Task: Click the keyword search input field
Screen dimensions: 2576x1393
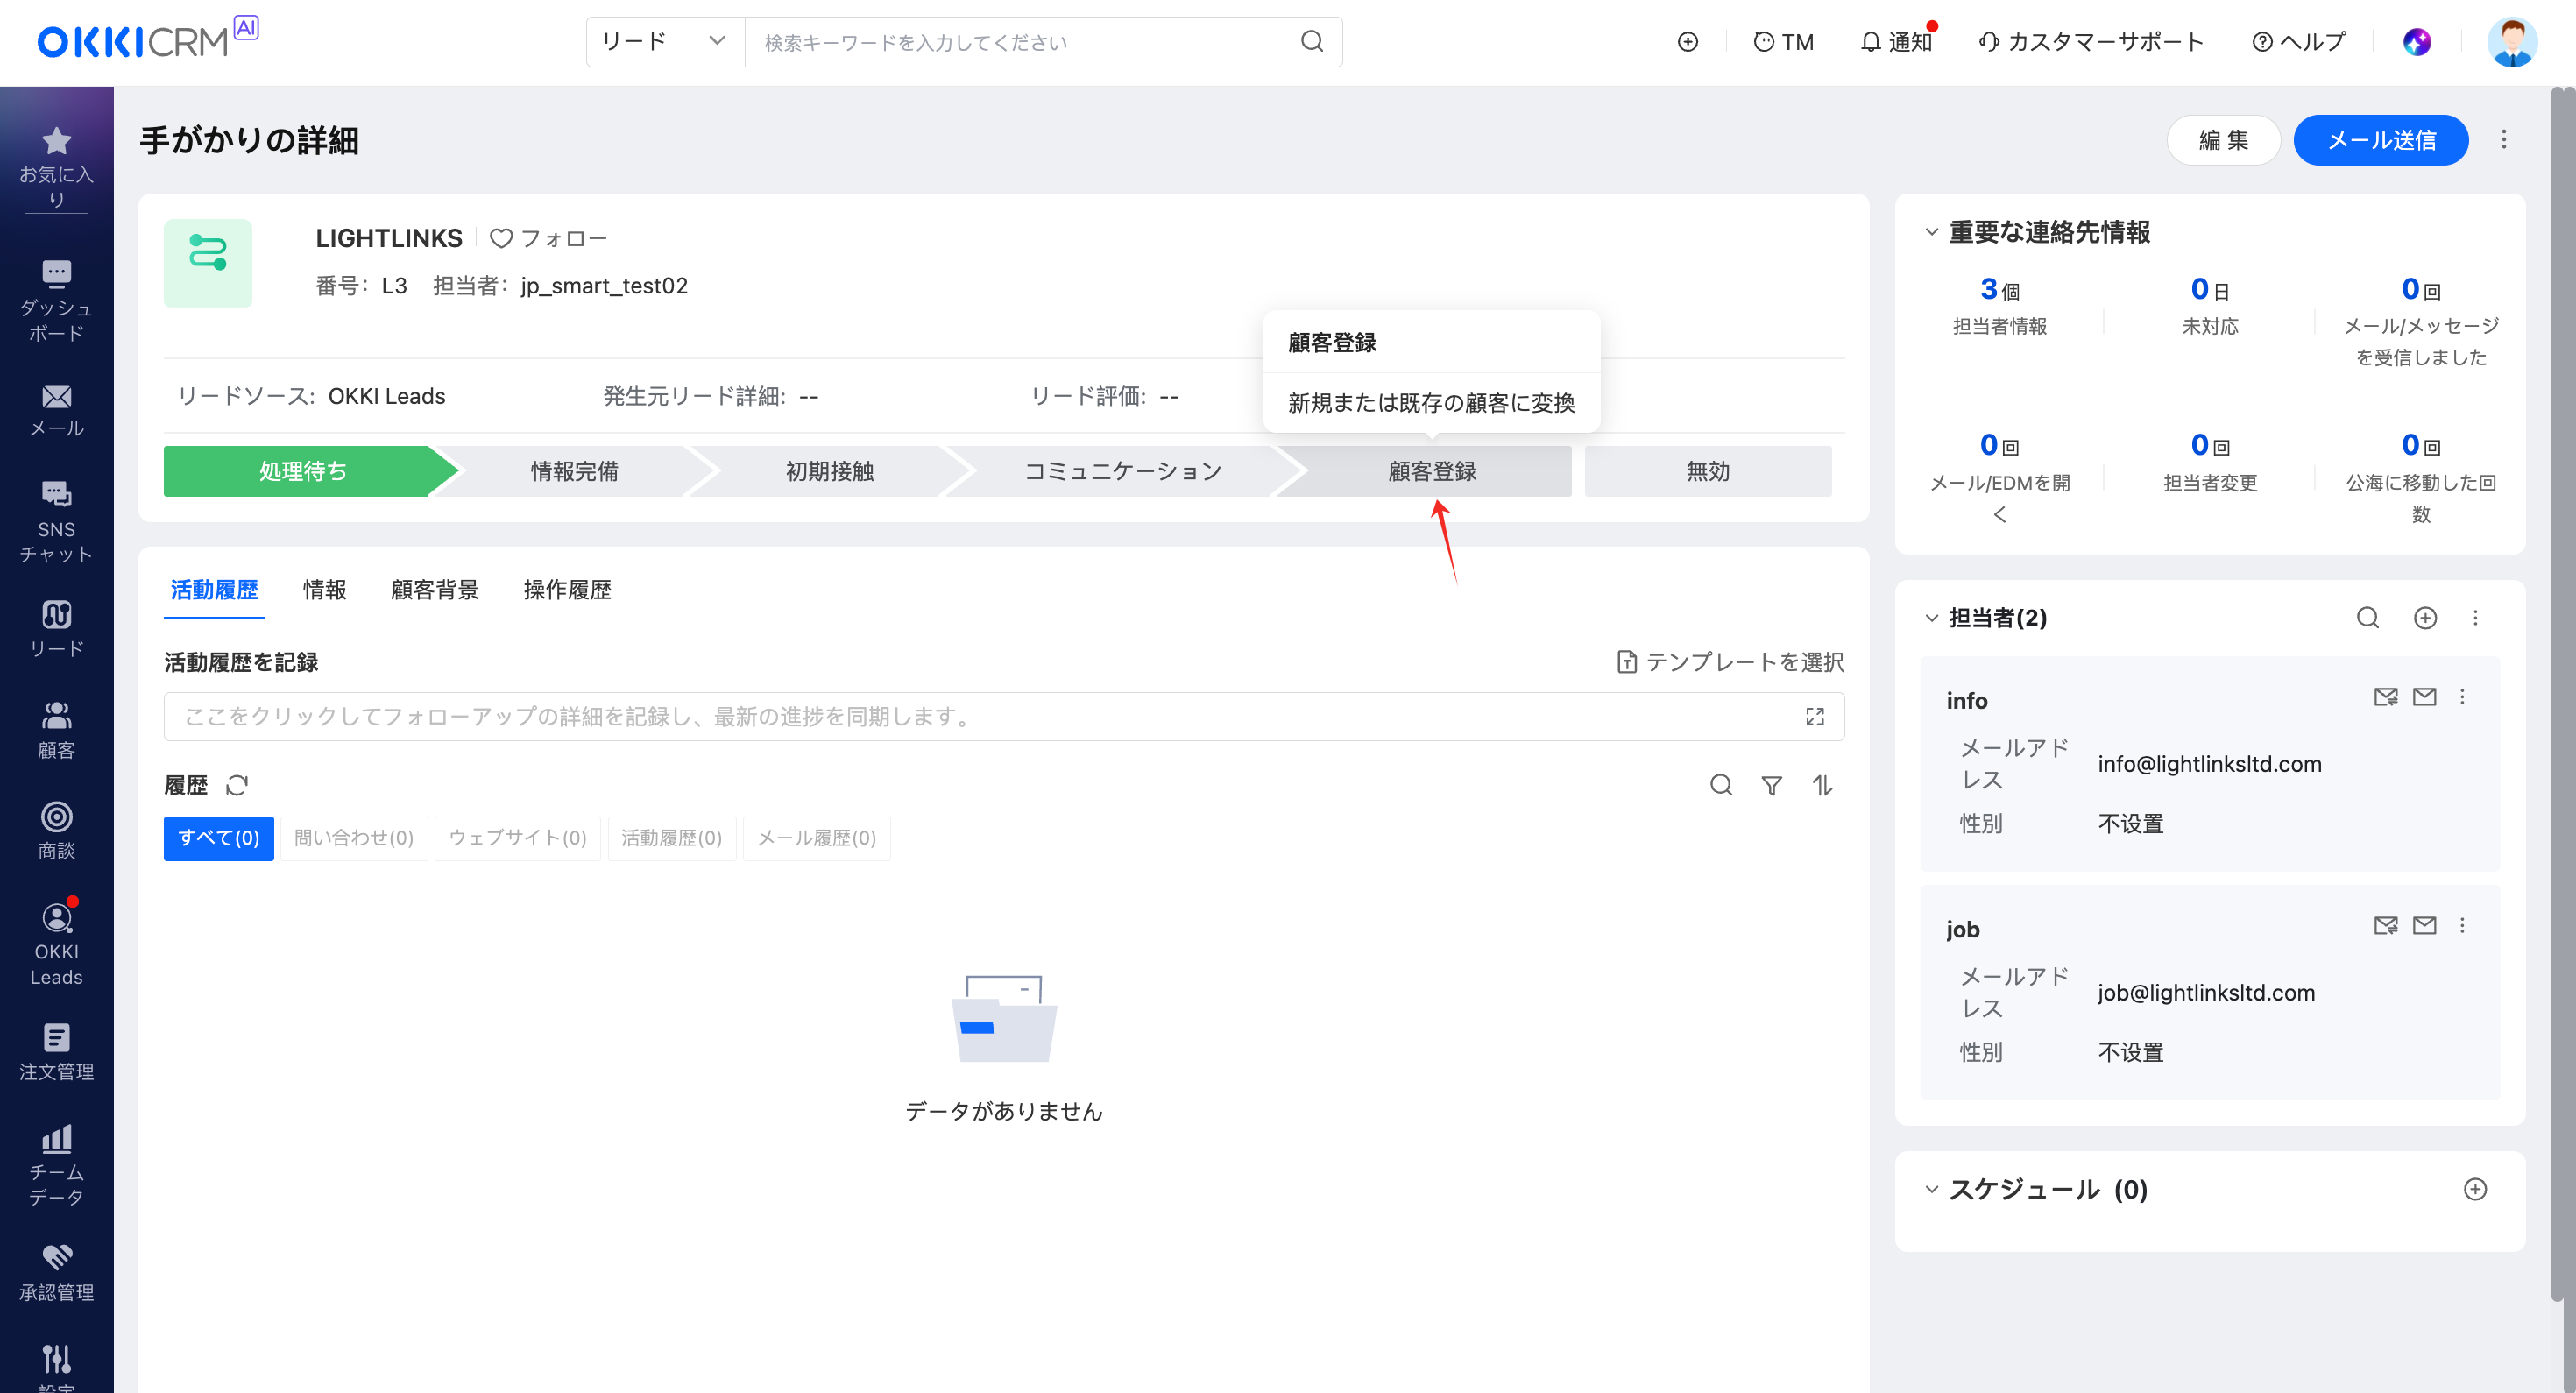Action: point(1020,41)
